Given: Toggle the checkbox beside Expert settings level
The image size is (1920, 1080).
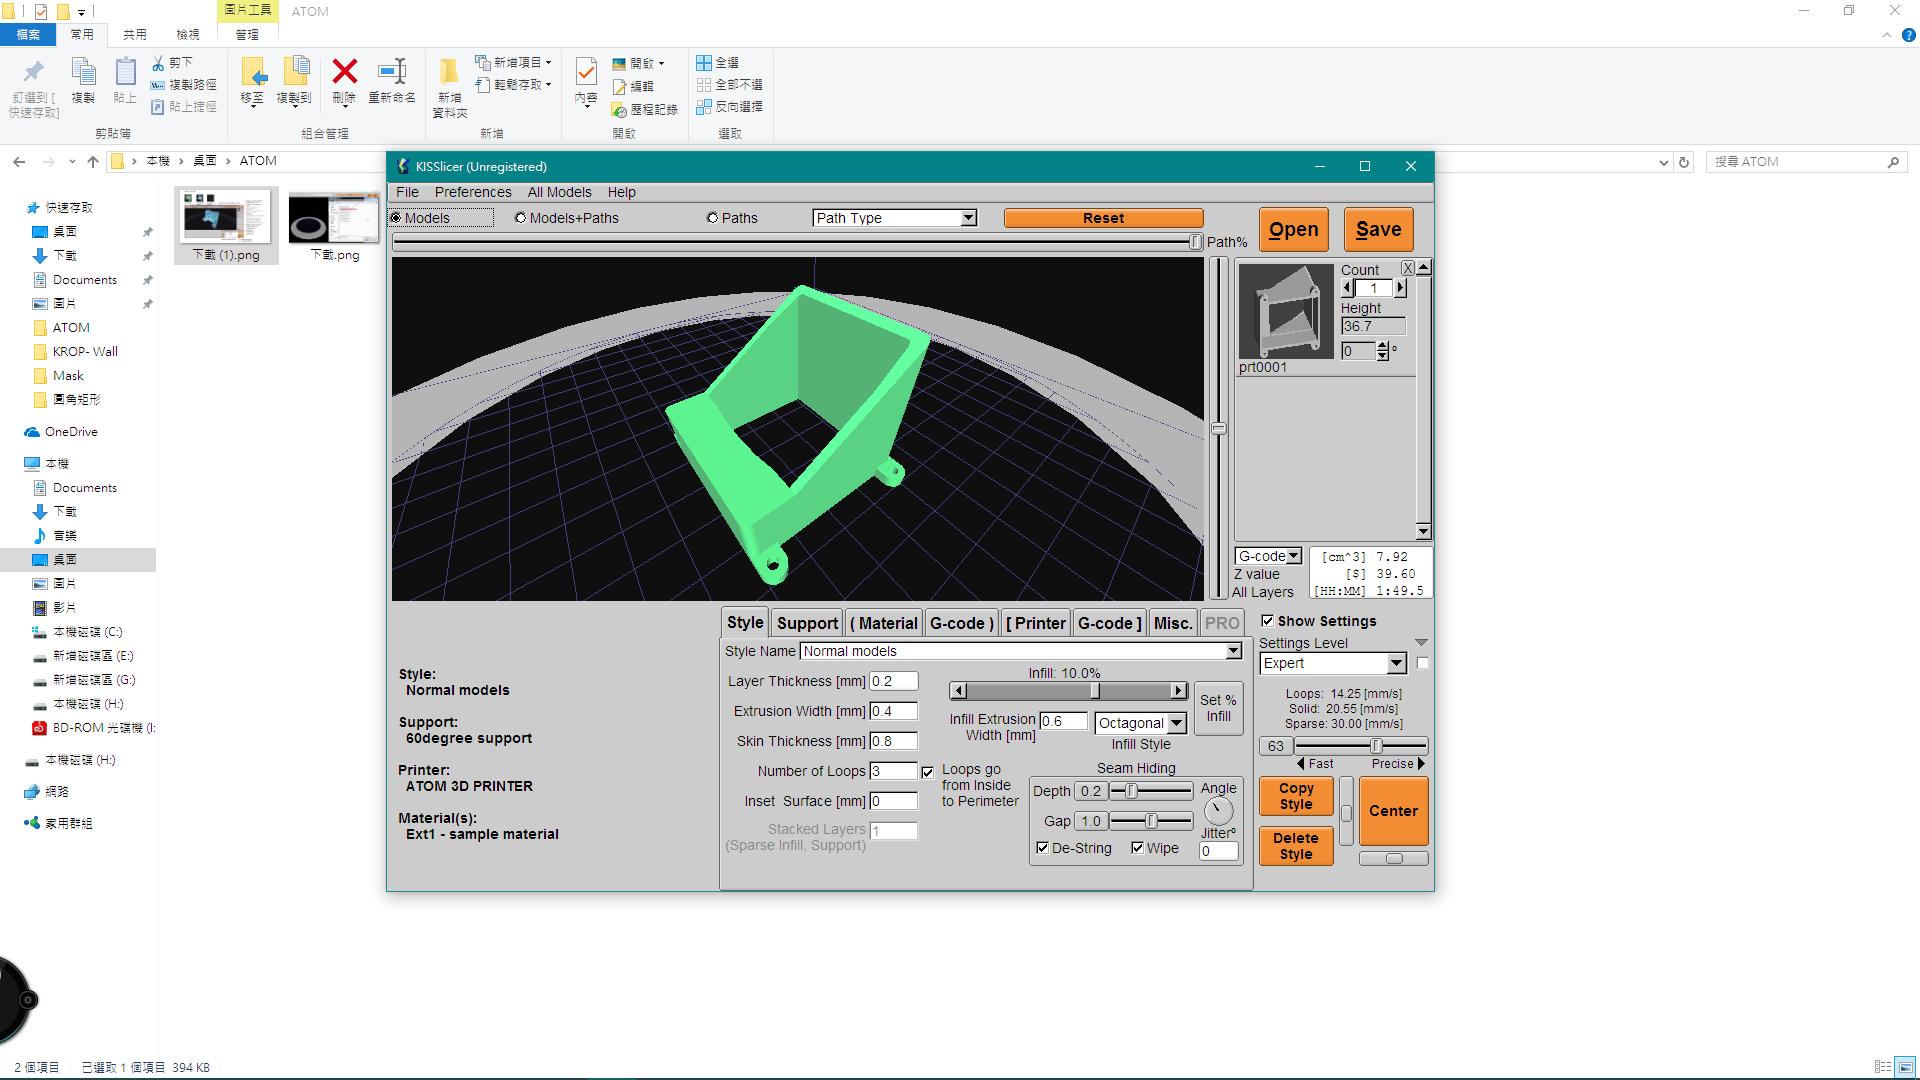Looking at the screenshot, I should point(1423,663).
